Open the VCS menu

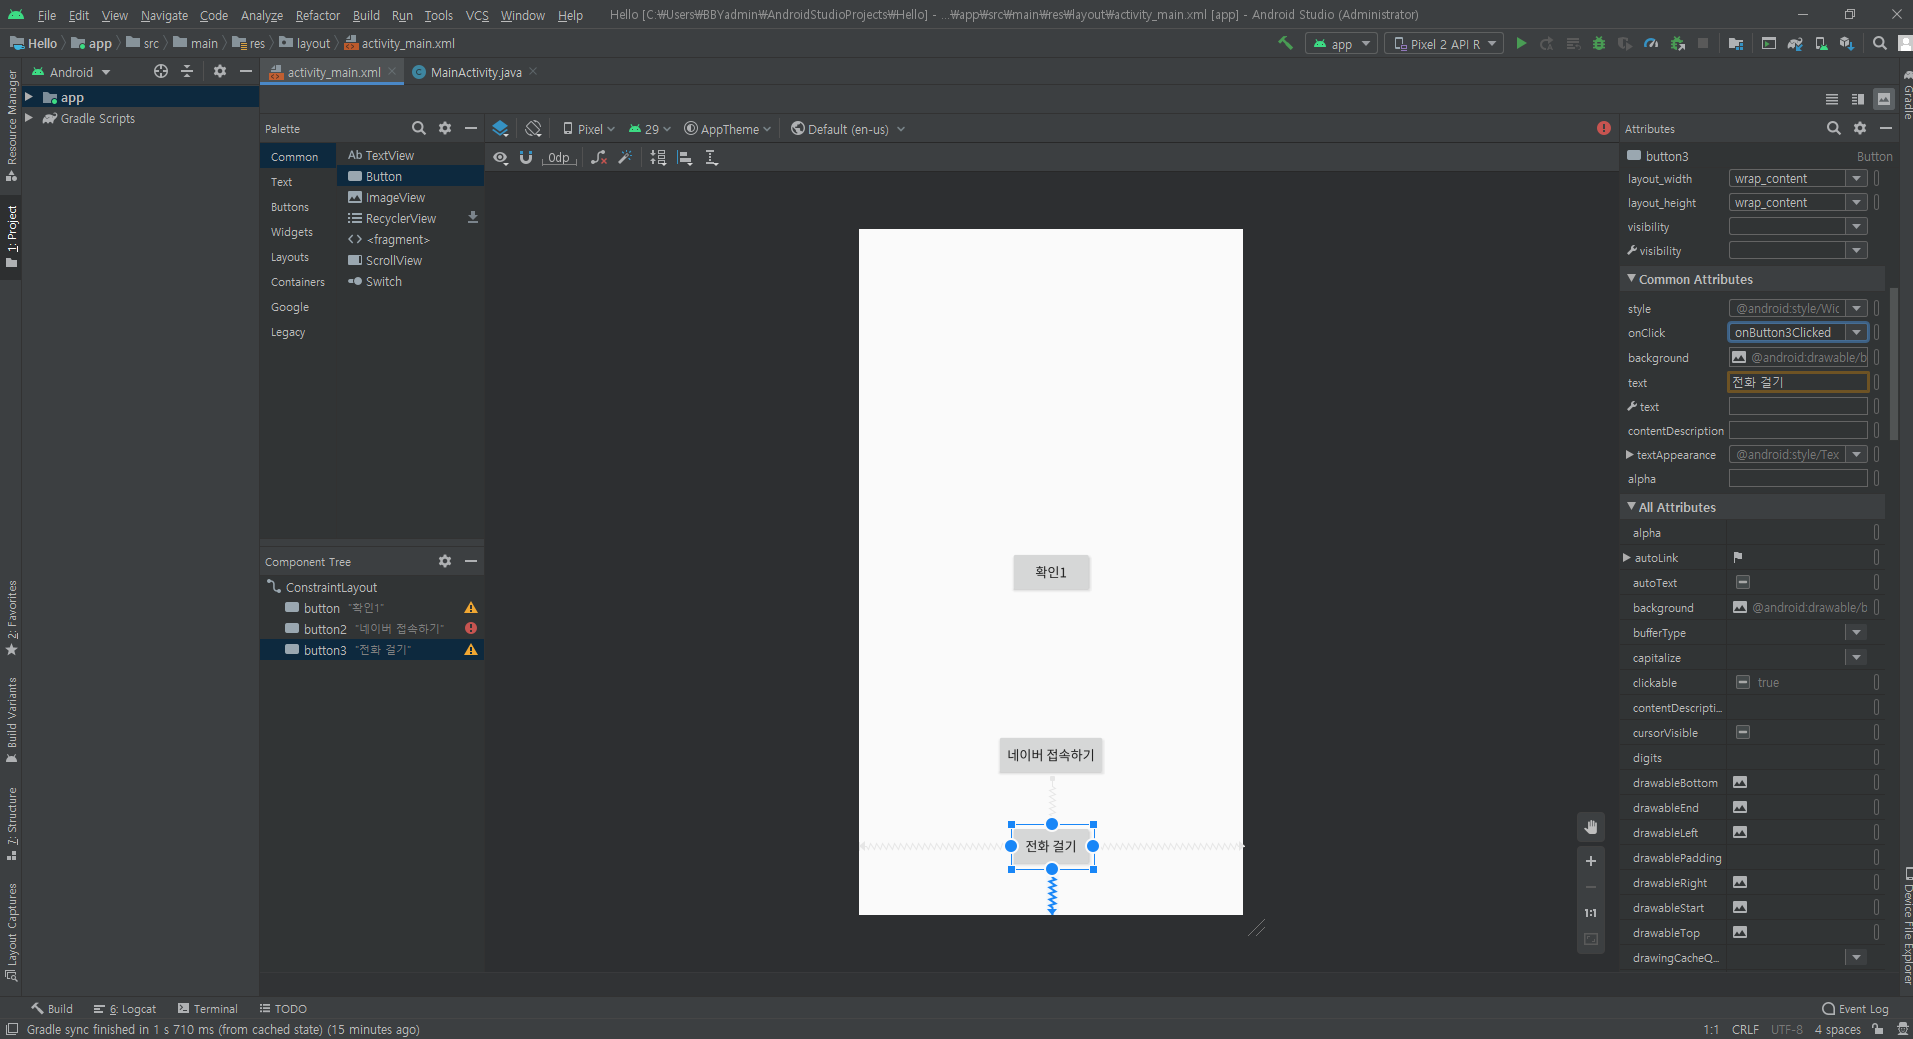(x=477, y=15)
